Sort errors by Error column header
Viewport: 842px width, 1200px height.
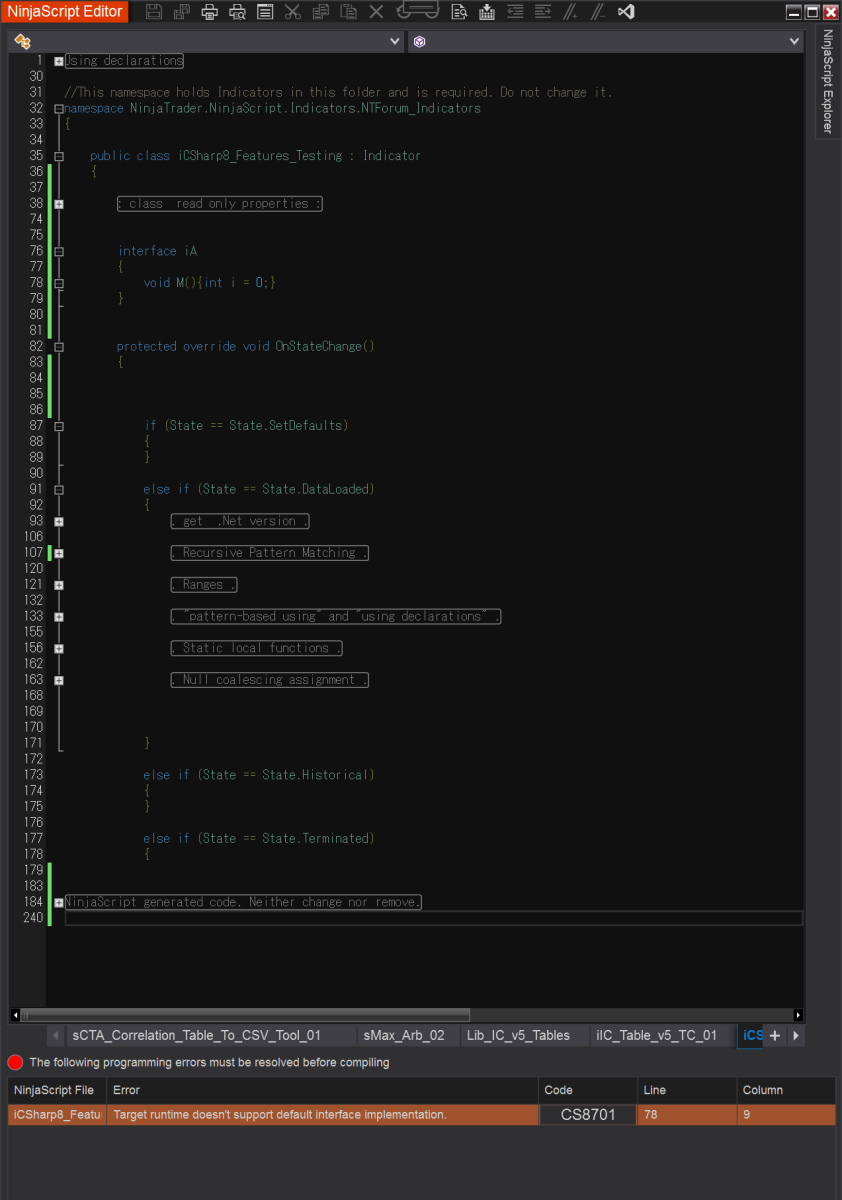coord(322,1090)
